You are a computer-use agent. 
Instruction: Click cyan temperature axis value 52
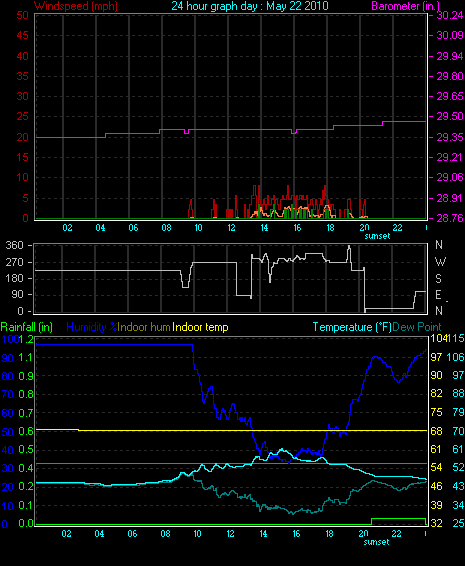click(x=458, y=467)
